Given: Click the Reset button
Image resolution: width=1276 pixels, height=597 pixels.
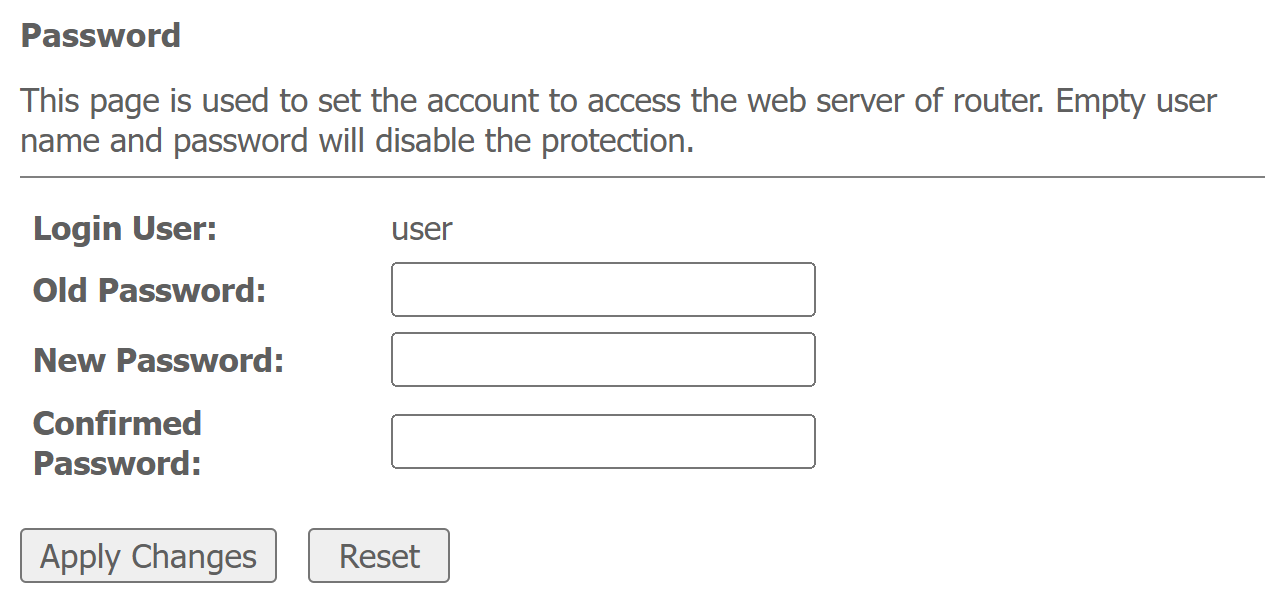Looking at the screenshot, I should [x=379, y=556].
